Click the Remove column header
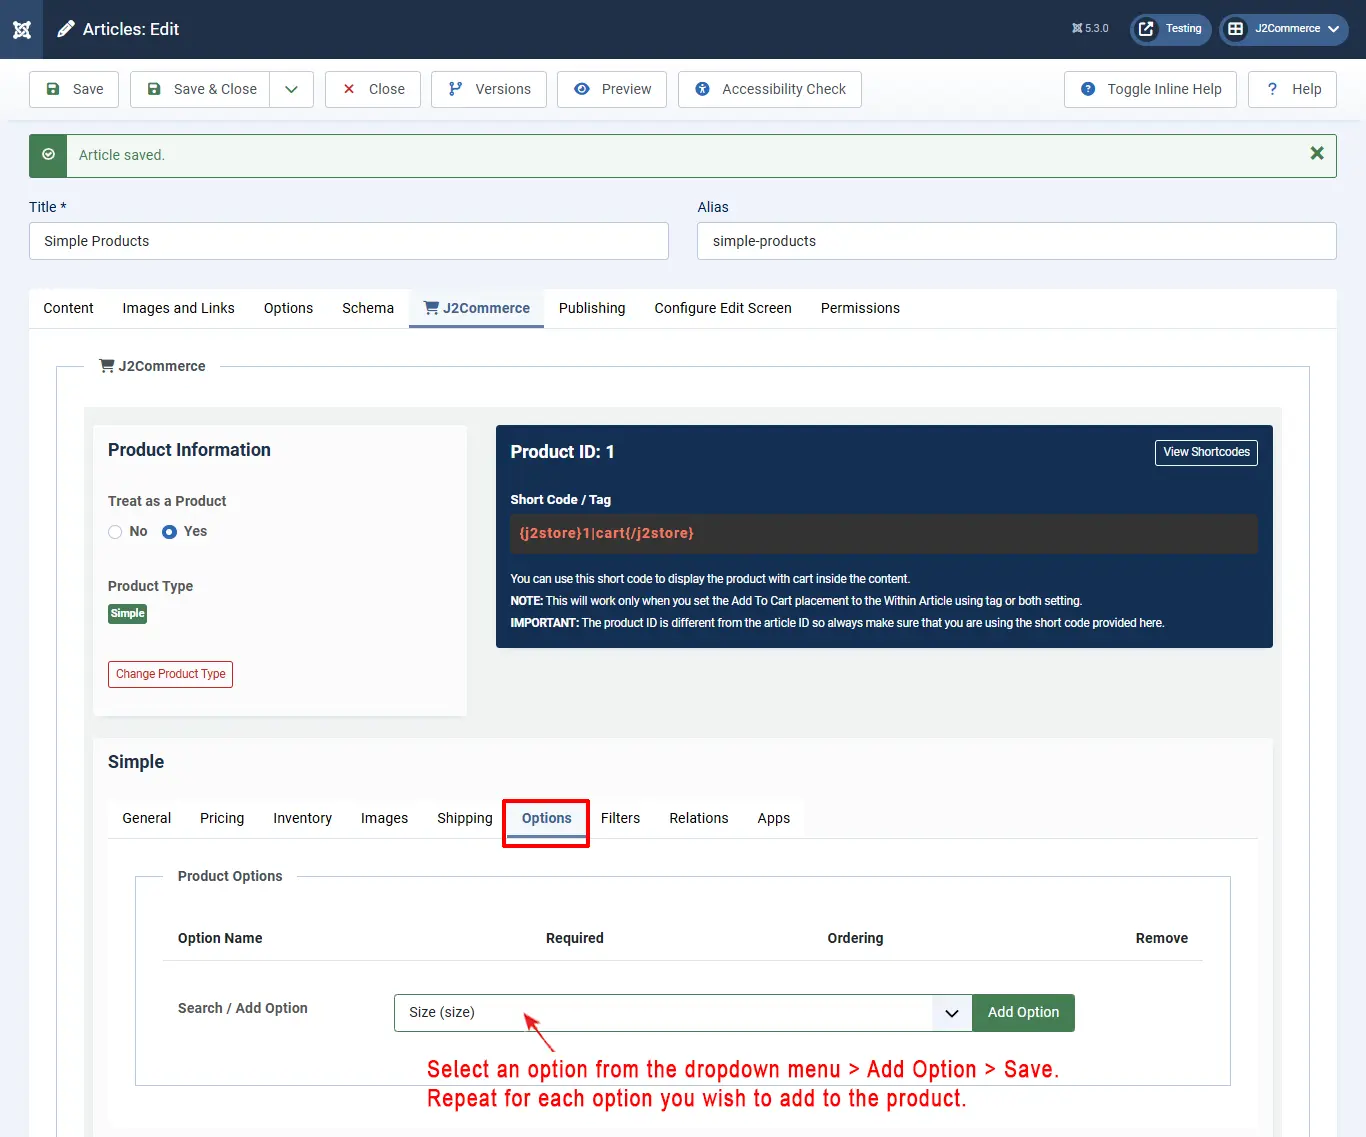The image size is (1366, 1137). coord(1162,938)
